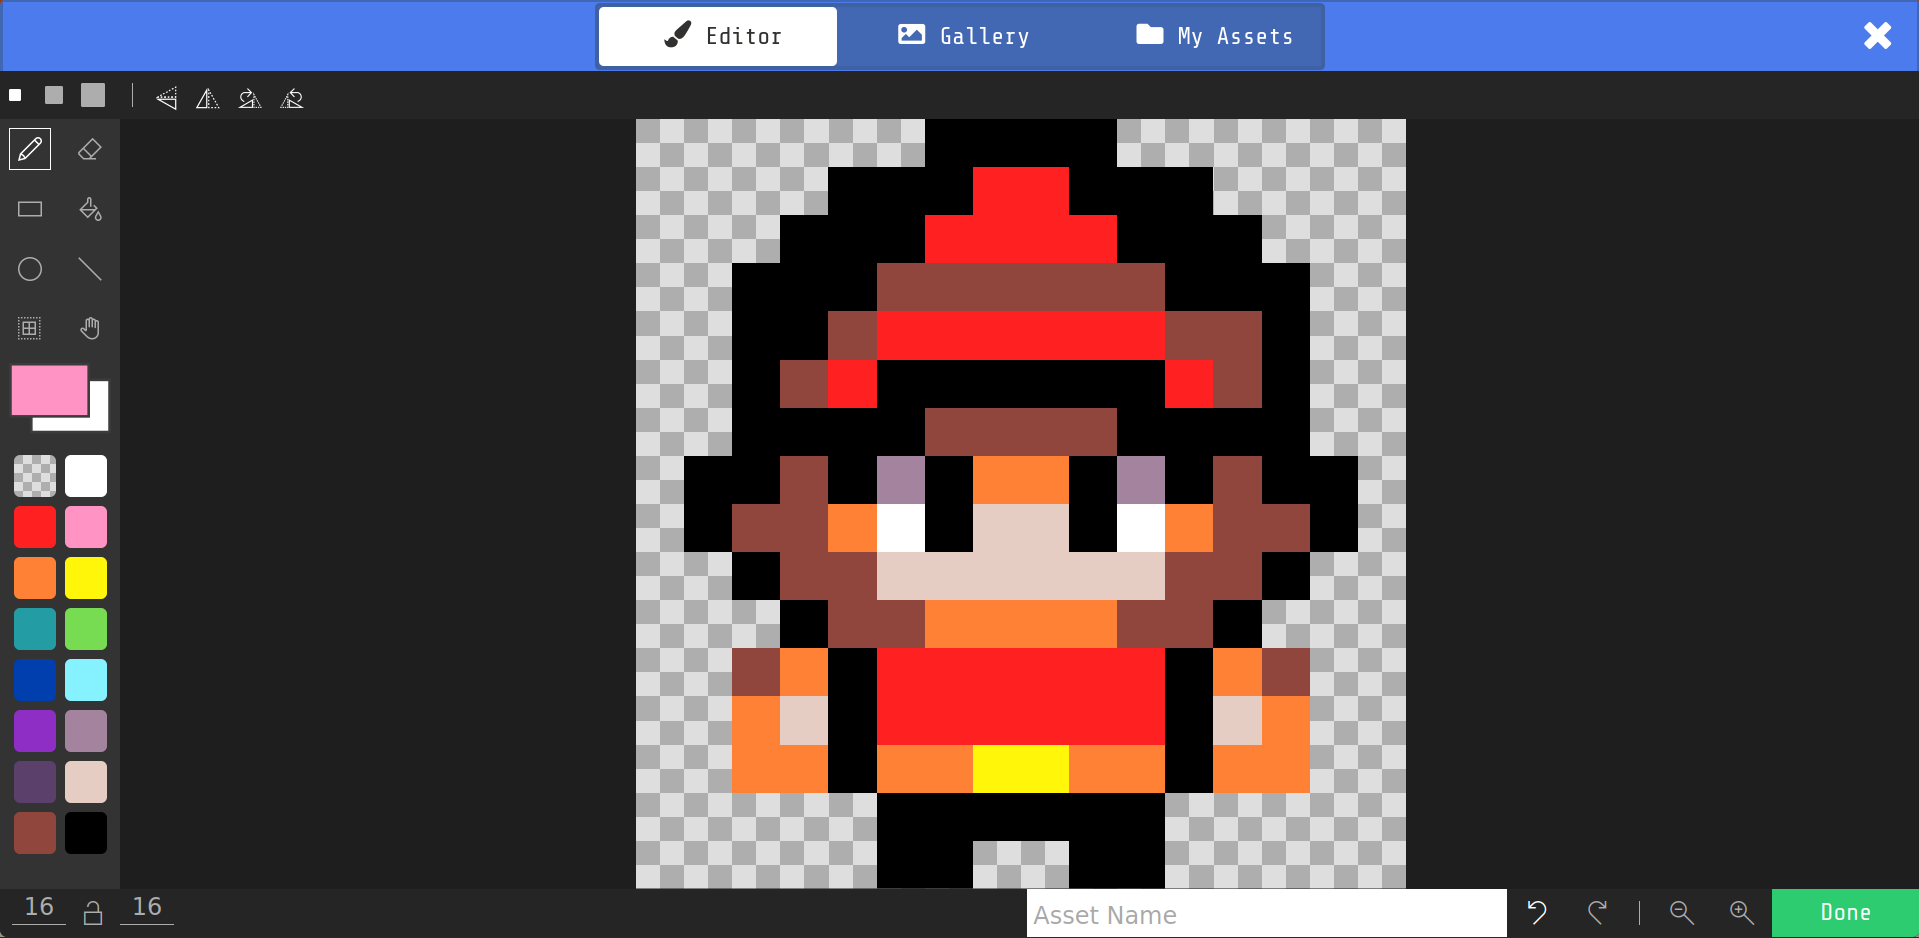Screen dimensions: 1919x938
Task: Select the Rectangle shape tool
Action: click(x=30, y=209)
